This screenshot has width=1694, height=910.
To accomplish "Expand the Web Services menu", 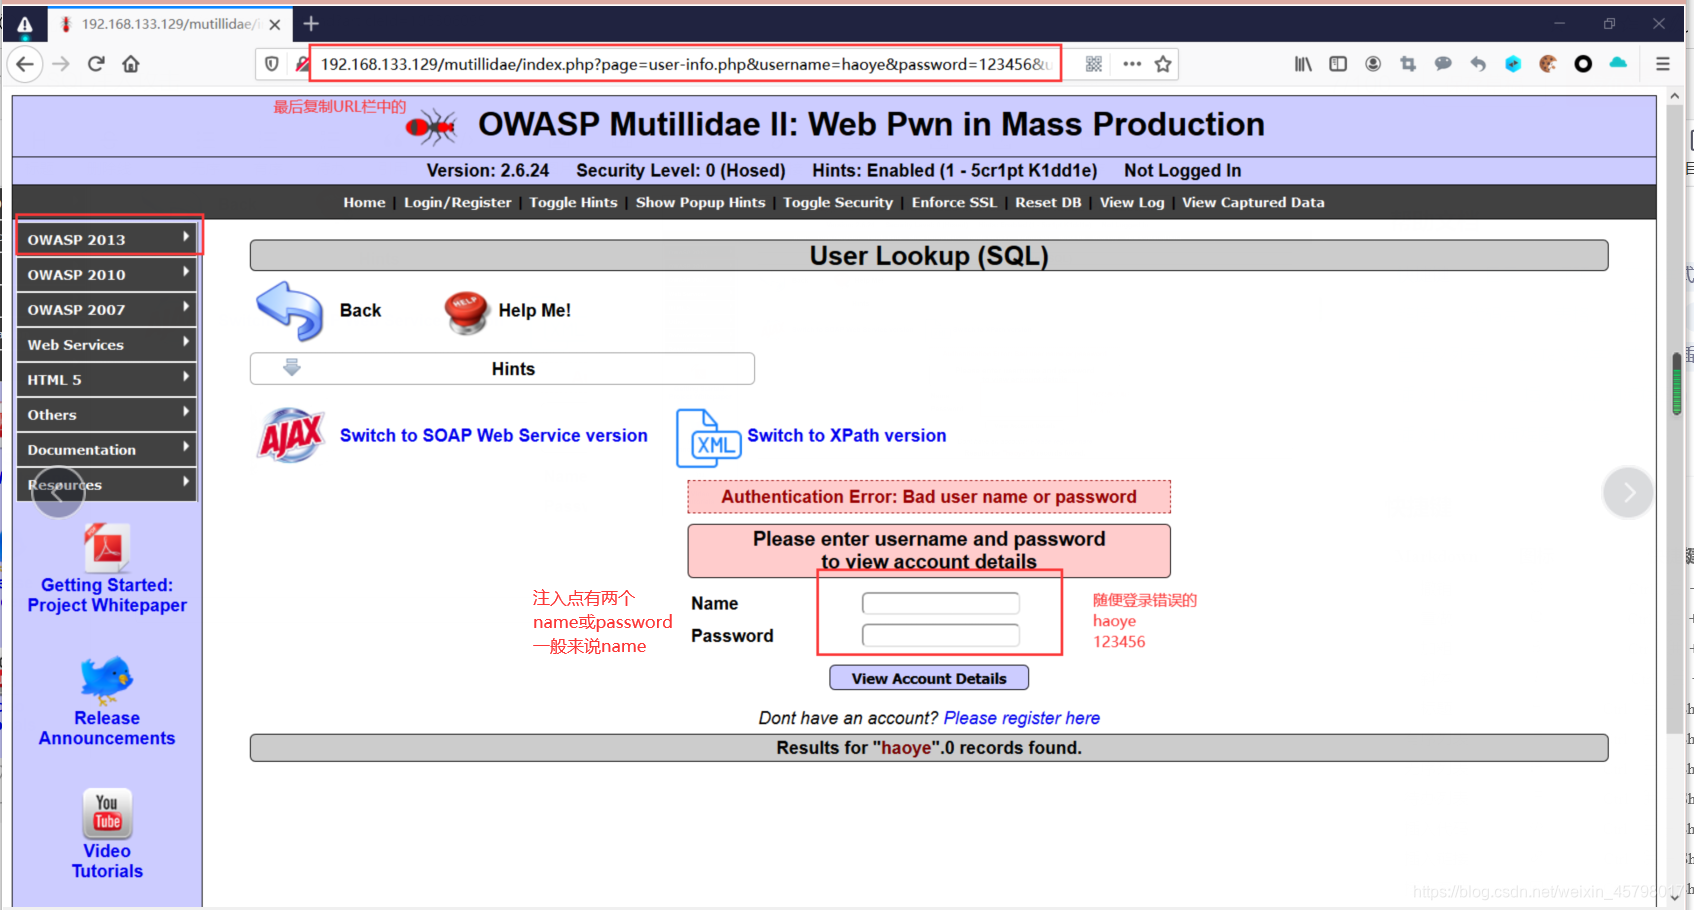I will pyautogui.click(x=106, y=344).
